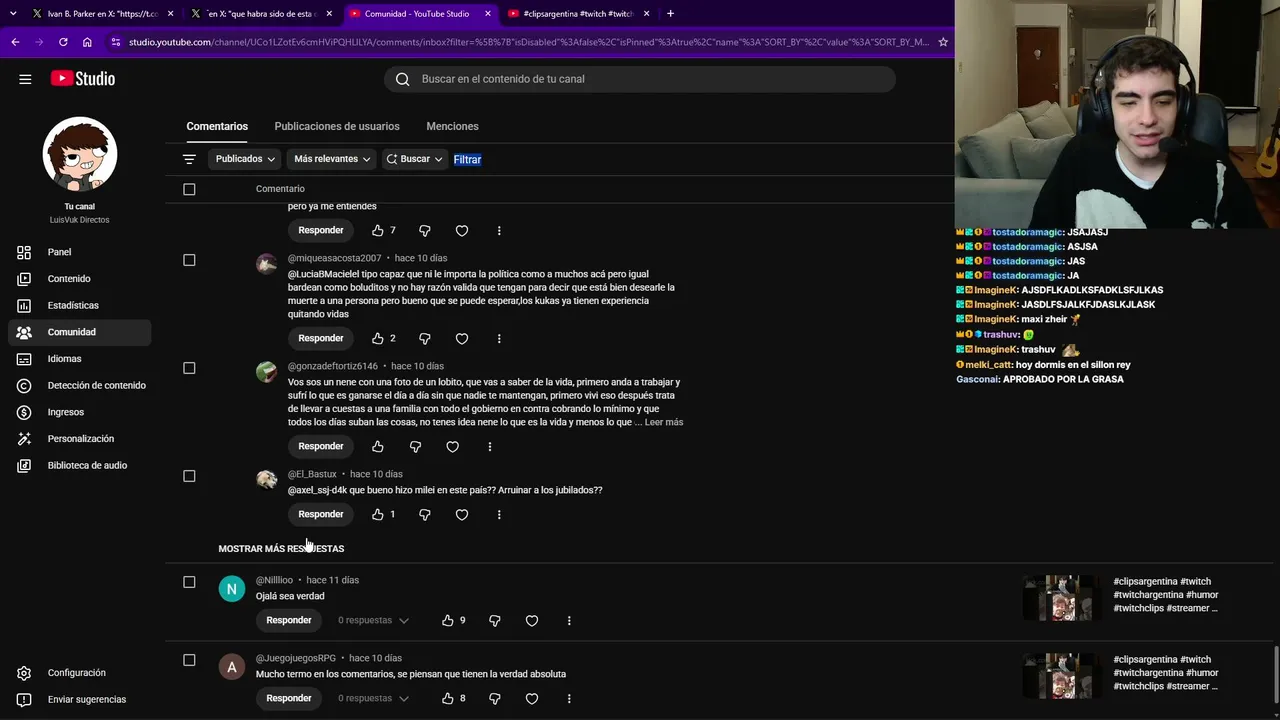Show more replies with MOSTRAR MÁS RESPUESTAS
Viewport: 1280px width, 720px height.
point(281,549)
